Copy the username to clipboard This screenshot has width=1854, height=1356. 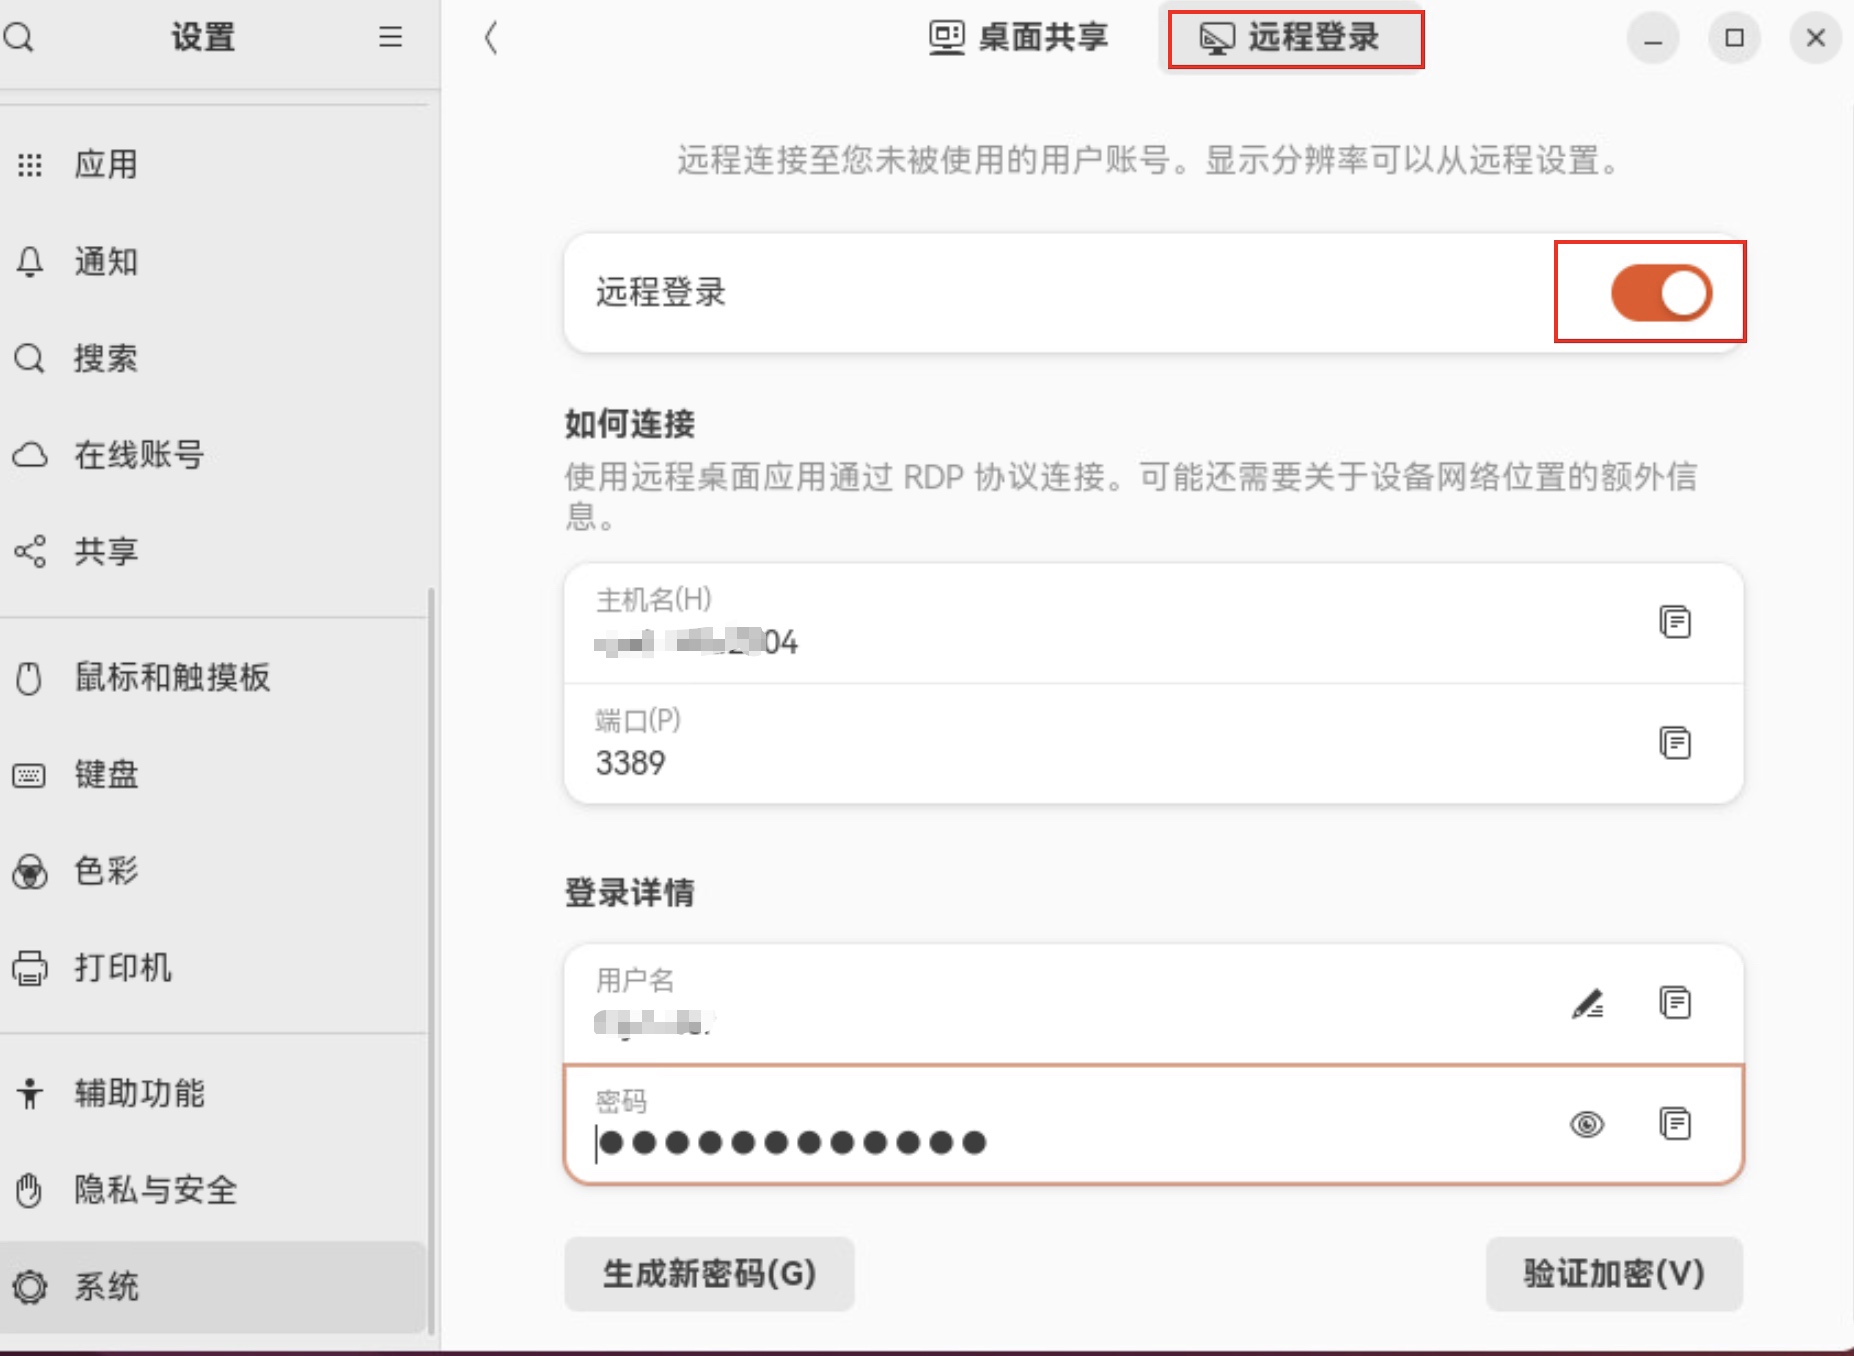[x=1675, y=1003]
